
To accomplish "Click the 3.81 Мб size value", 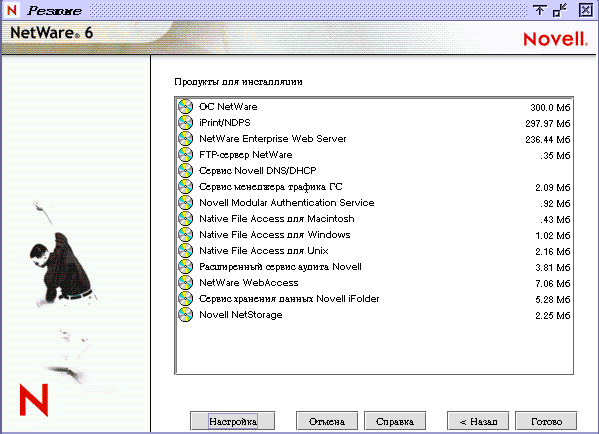I will pos(553,268).
